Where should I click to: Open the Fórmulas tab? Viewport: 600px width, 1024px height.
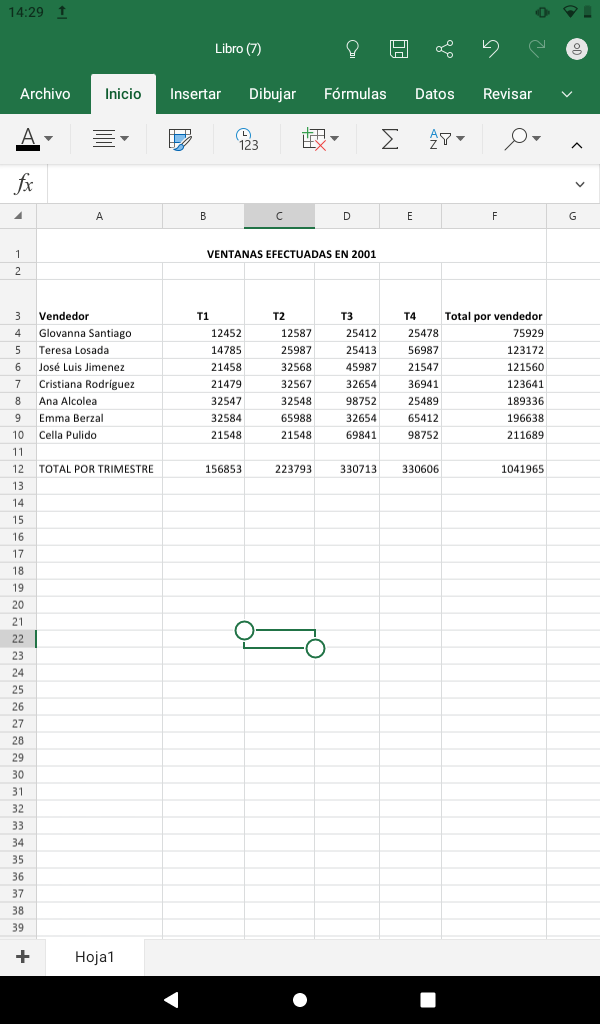pyautogui.click(x=355, y=94)
